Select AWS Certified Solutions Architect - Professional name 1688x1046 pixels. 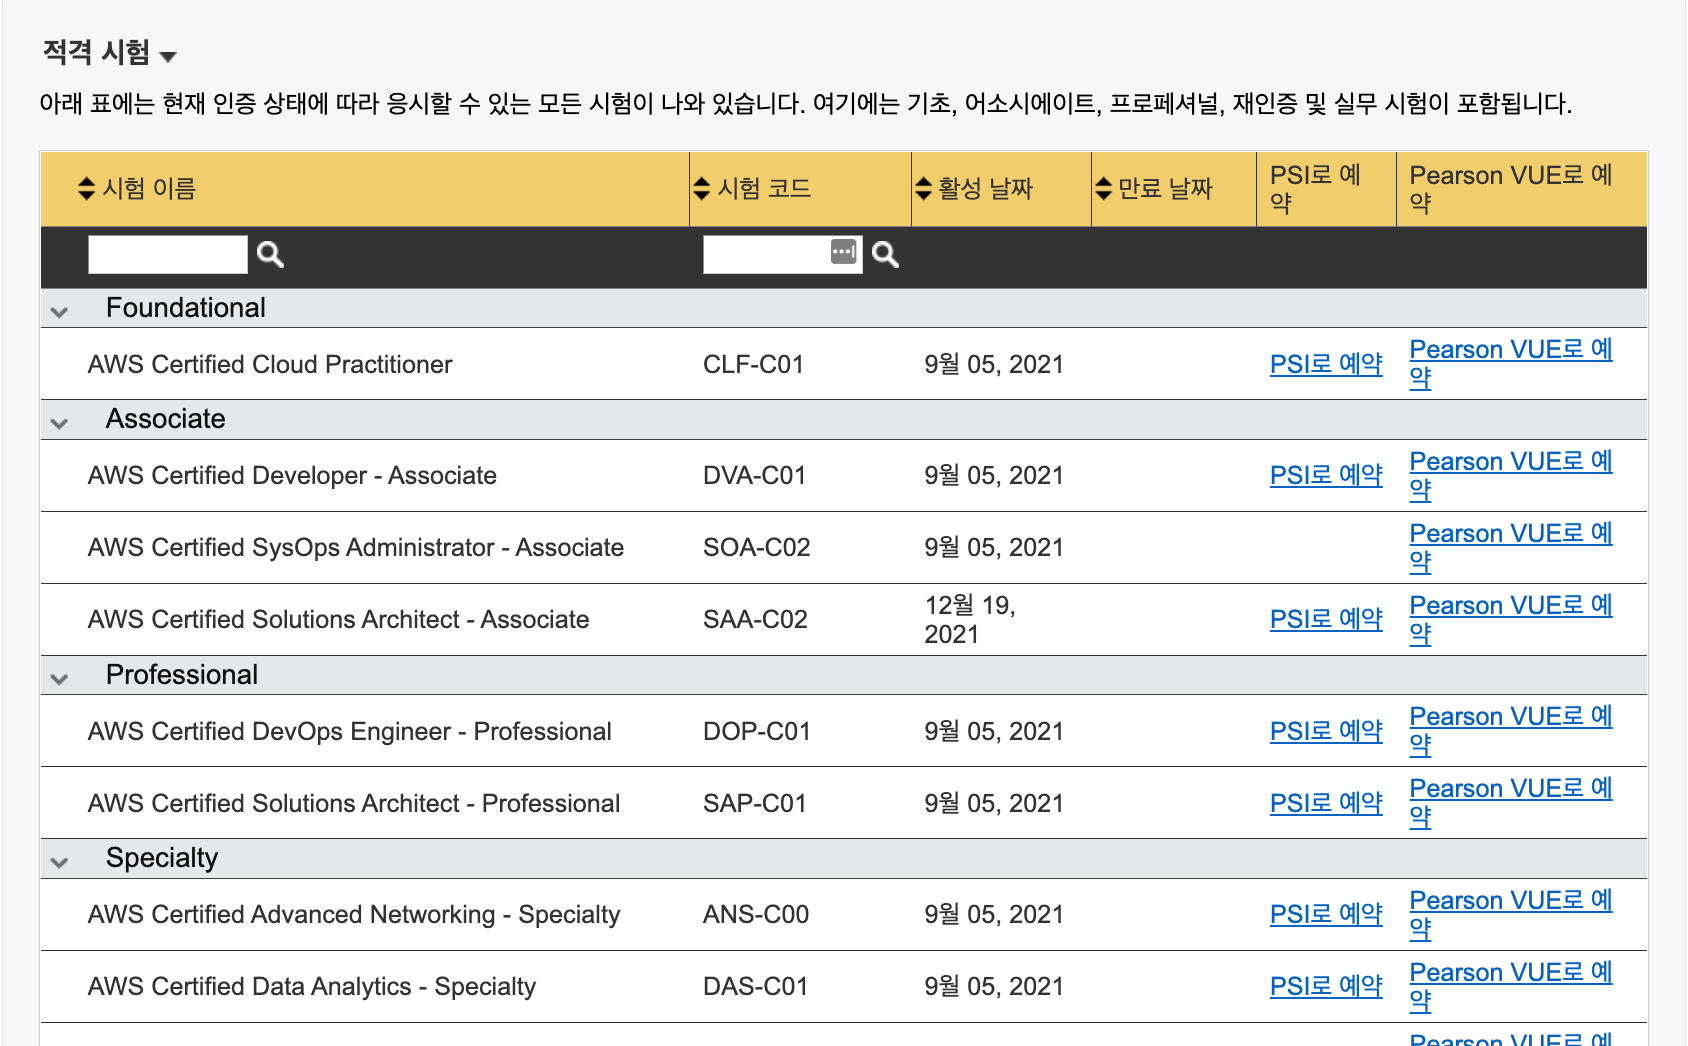(354, 803)
